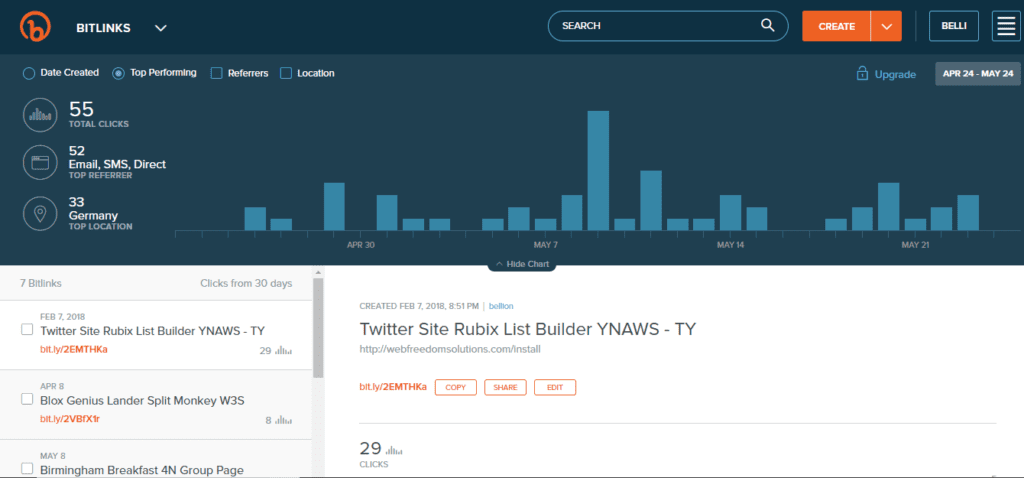Open bit.ly/2VBfX1r link in list
This screenshot has height=478, width=1024.
70,419
